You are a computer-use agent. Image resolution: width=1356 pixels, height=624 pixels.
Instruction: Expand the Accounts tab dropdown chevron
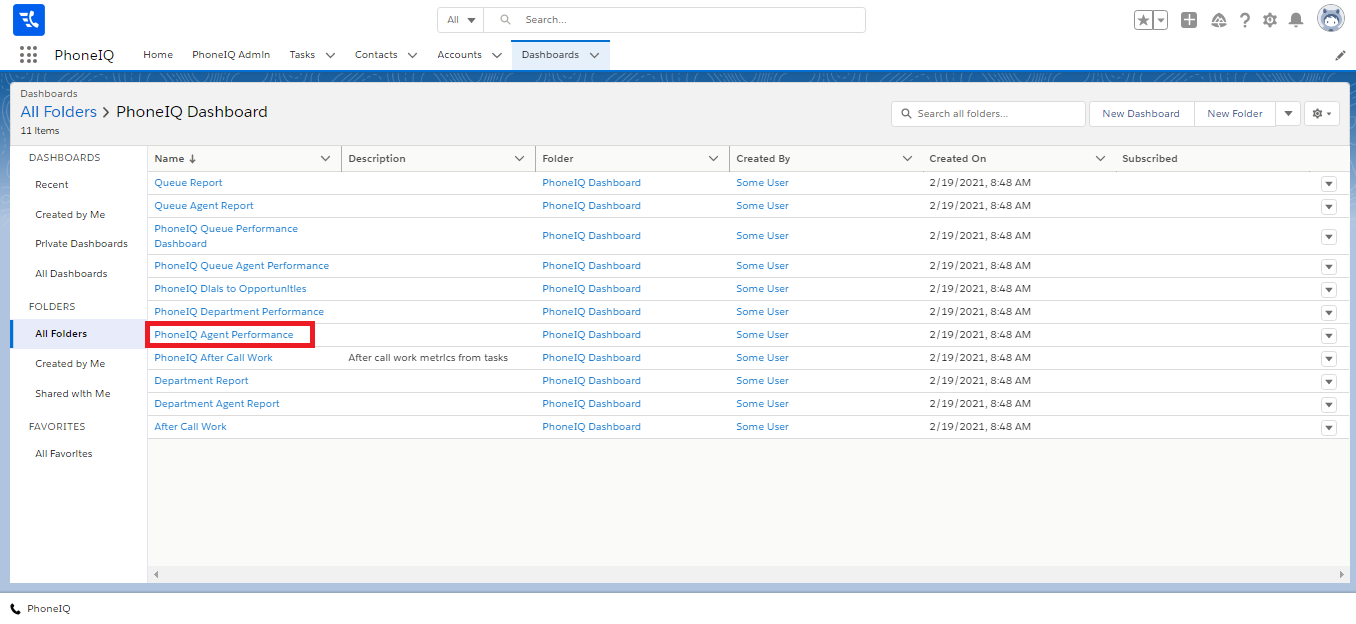497,55
